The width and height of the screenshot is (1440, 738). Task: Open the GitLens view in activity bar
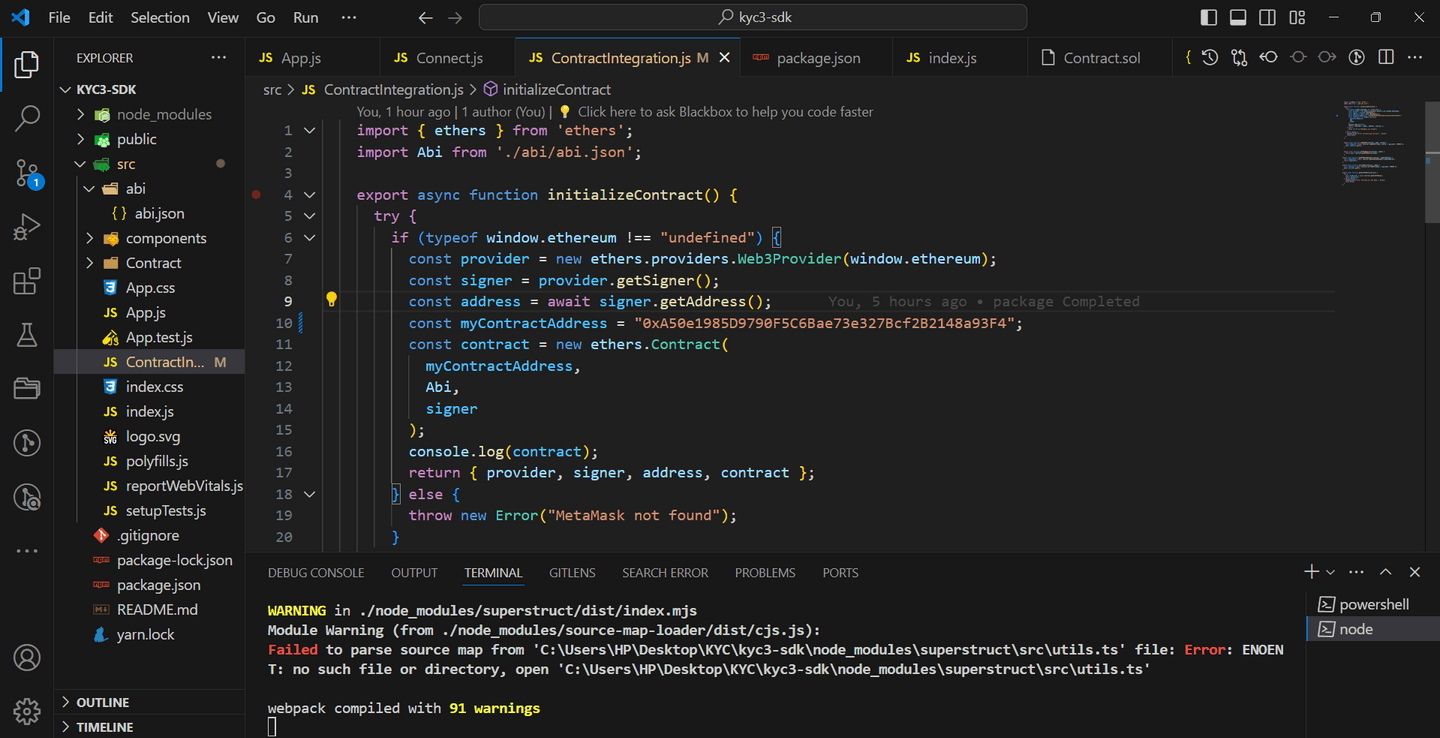[27, 442]
